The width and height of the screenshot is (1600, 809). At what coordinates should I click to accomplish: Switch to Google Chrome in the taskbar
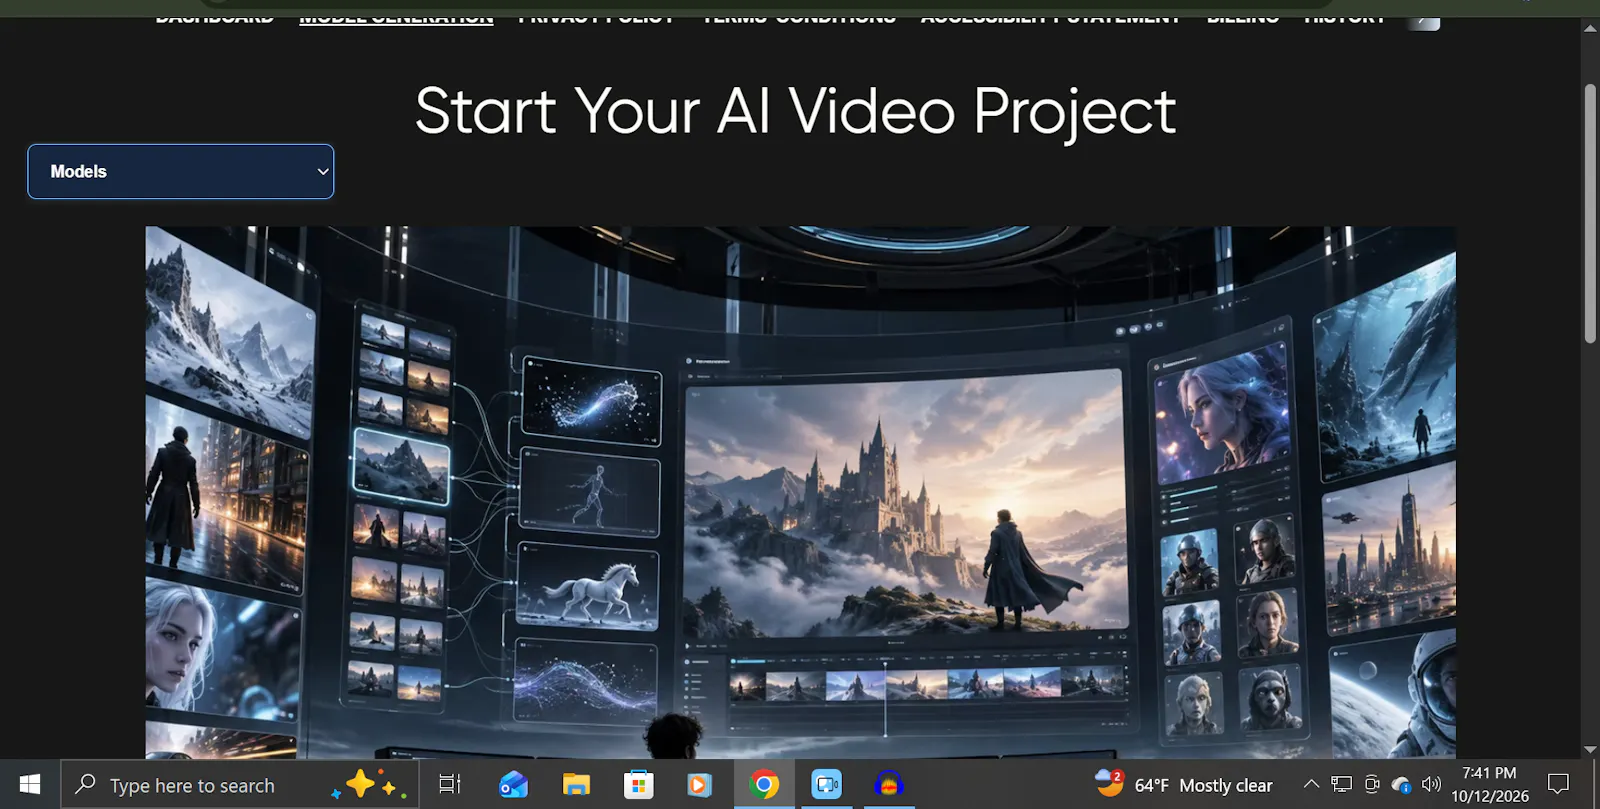tap(764, 785)
